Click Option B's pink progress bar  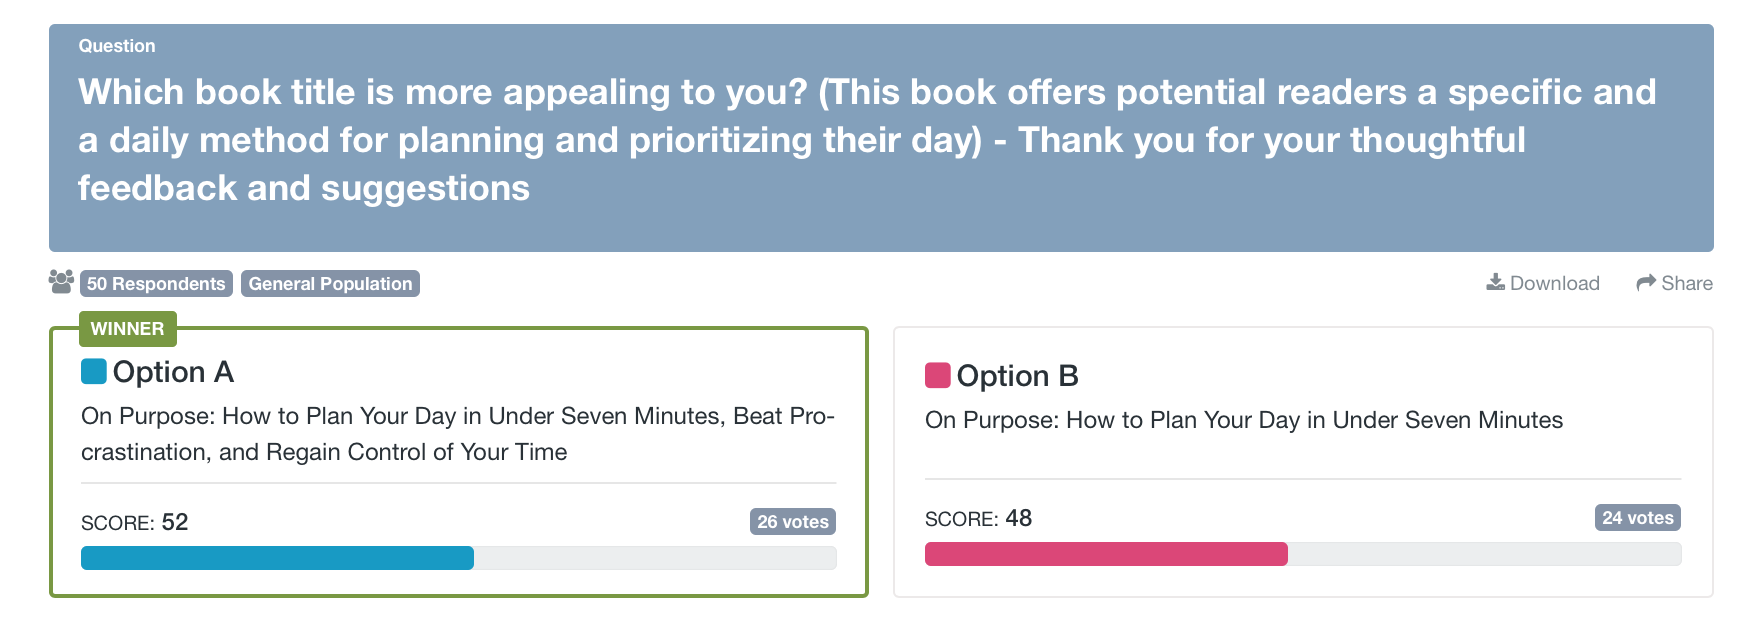[x=1106, y=555]
